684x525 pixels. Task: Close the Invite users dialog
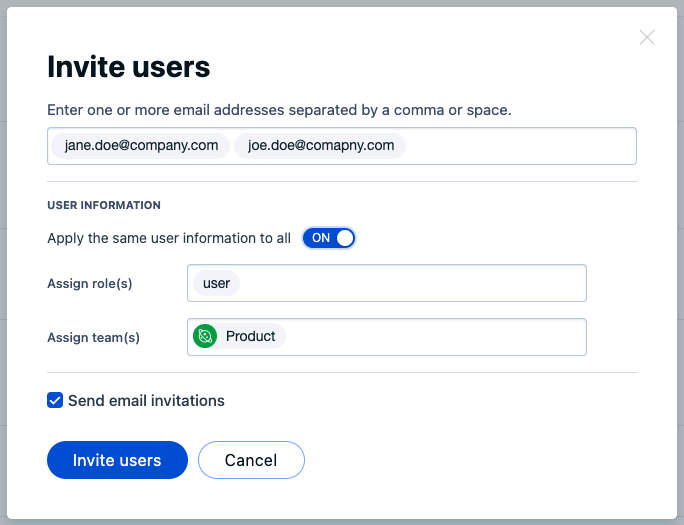(647, 38)
